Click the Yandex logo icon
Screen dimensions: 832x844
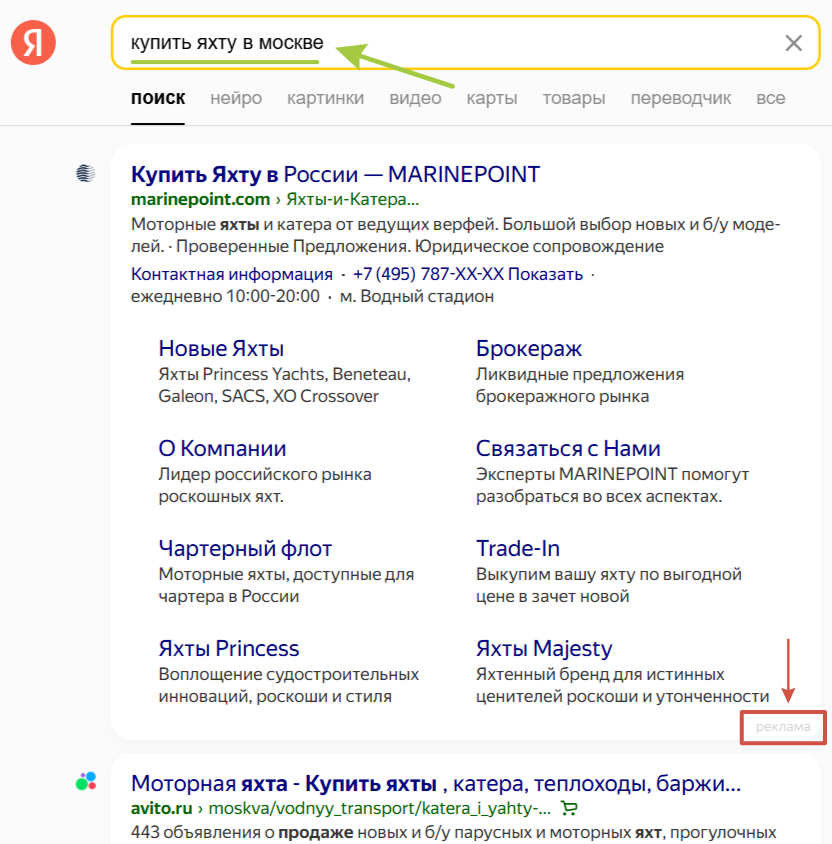(x=32, y=42)
